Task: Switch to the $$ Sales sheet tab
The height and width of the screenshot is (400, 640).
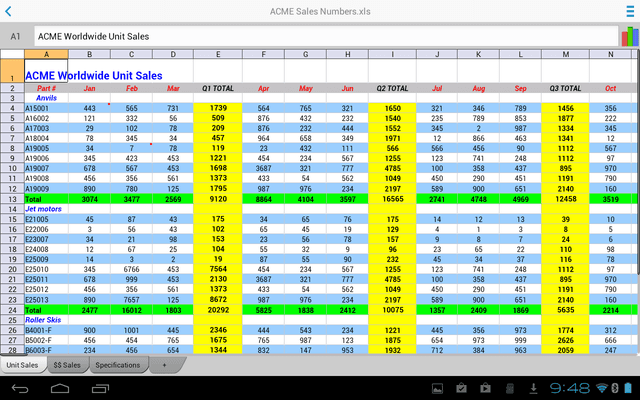Action: 67,365
